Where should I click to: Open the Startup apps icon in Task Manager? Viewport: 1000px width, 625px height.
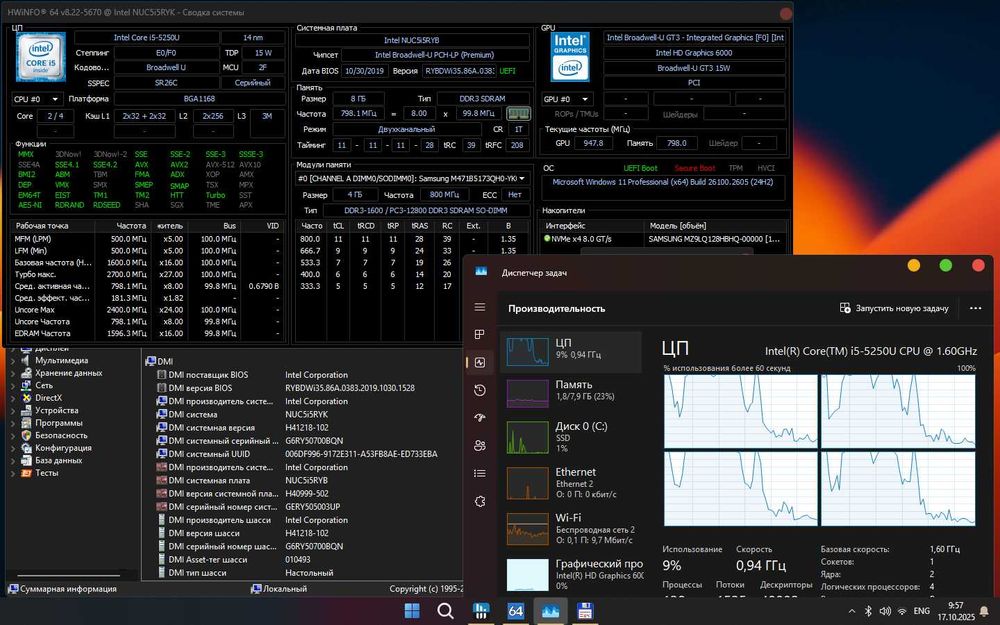point(480,418)
